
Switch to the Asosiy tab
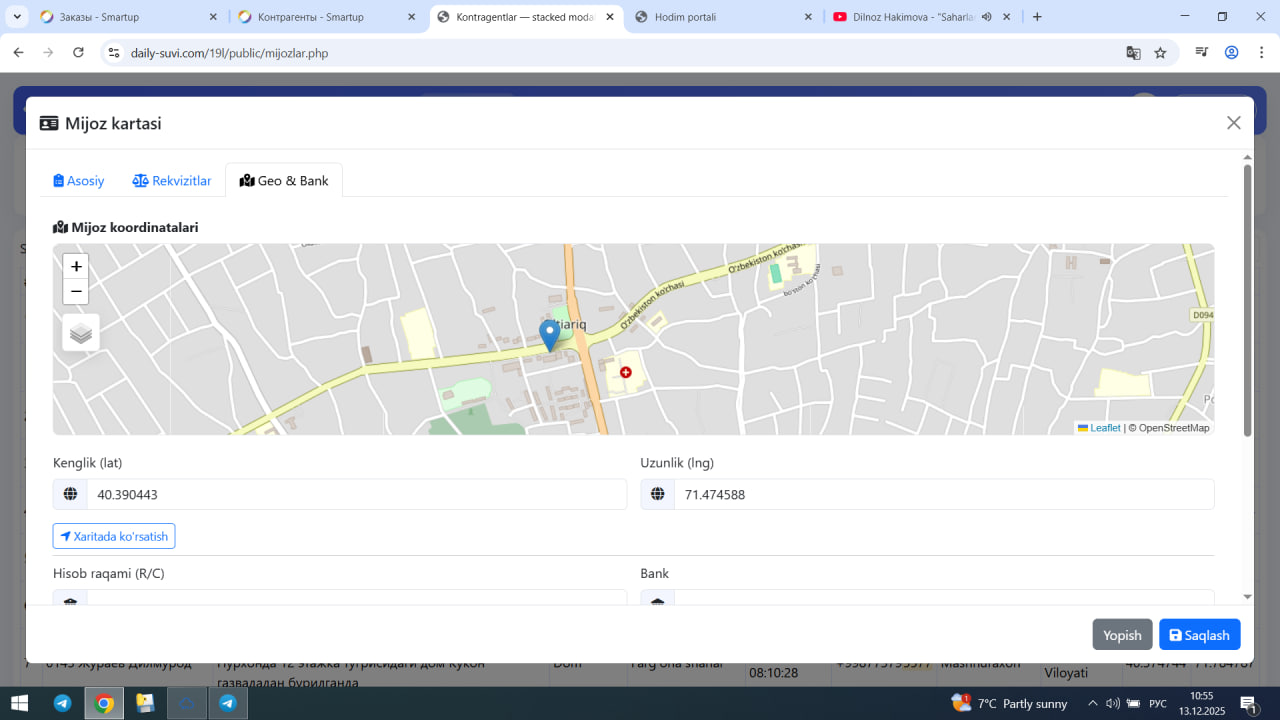click(x=79, y=181)
